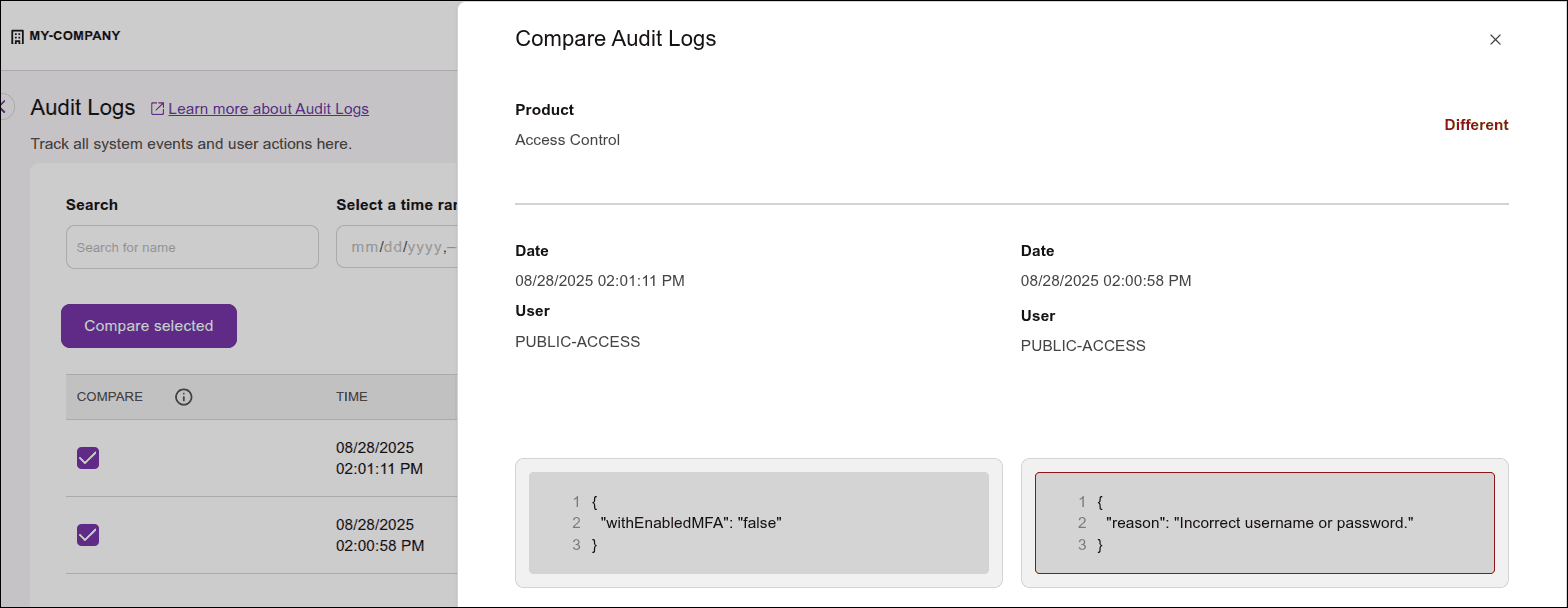Click the building icon next to MY-COMPANY
This screenshot has height=608, width=1568.
point(17,37)
